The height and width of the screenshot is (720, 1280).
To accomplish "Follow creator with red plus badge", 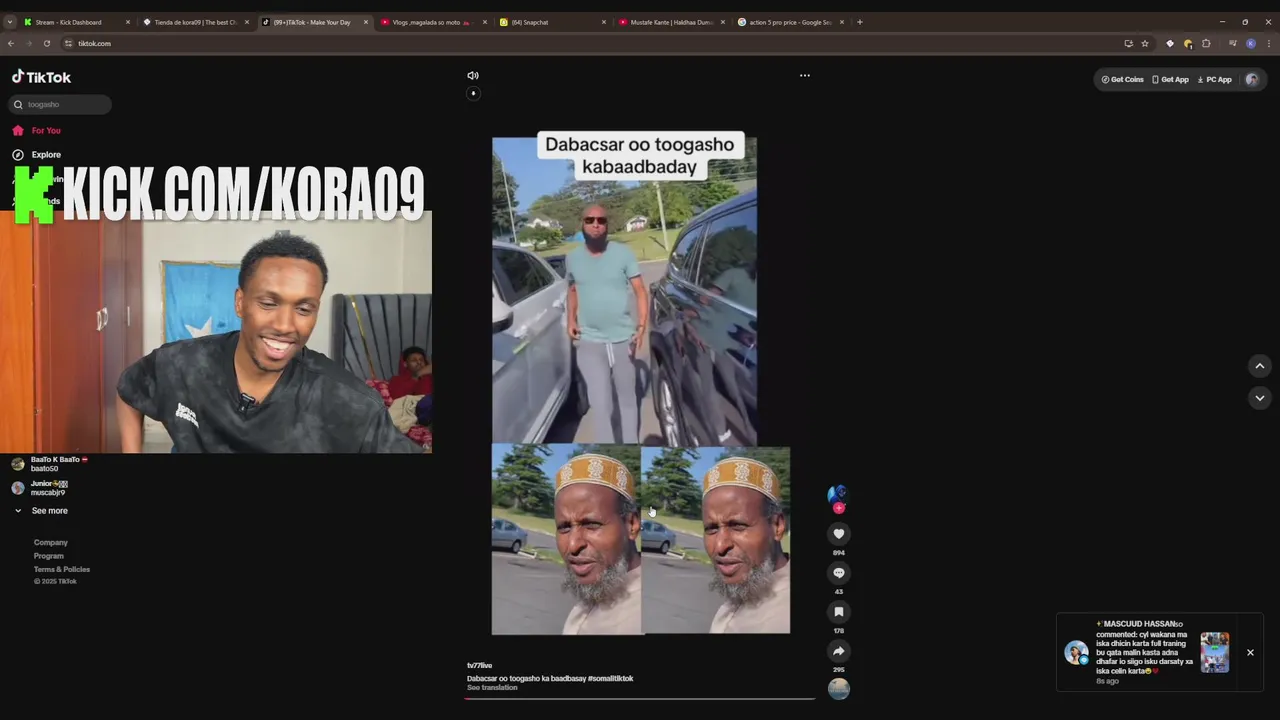I will [x=839, y=508].
